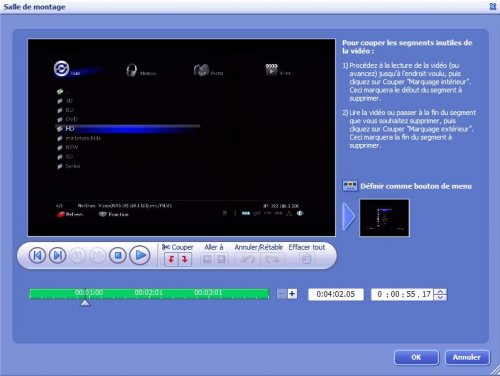Select the menu button thumbnail preview
The width and height of the screenshot is (500, 376).
(384, 218)
